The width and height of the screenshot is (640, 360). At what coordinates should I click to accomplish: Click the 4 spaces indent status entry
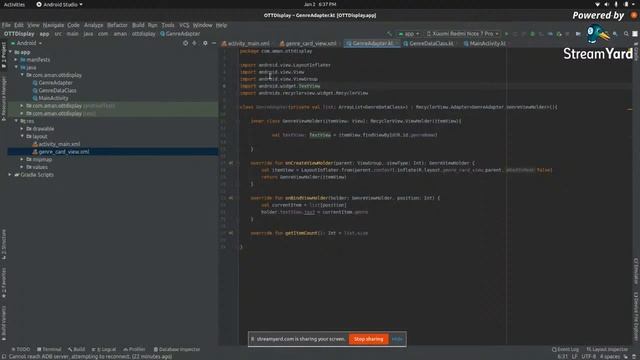(610, 357)
